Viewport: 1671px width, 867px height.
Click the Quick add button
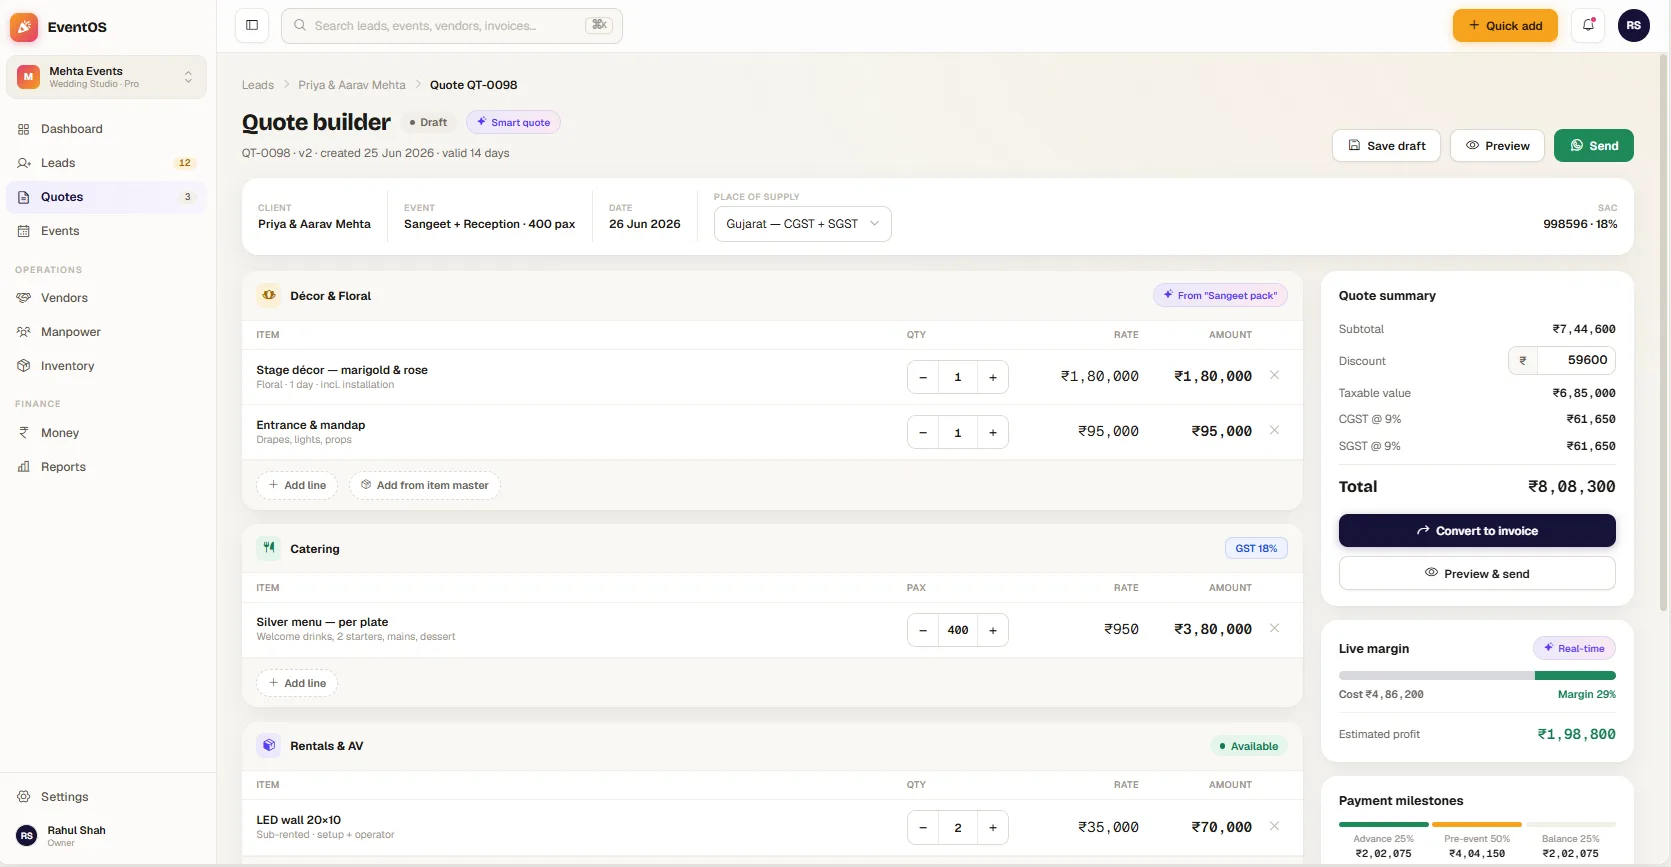1505,26
